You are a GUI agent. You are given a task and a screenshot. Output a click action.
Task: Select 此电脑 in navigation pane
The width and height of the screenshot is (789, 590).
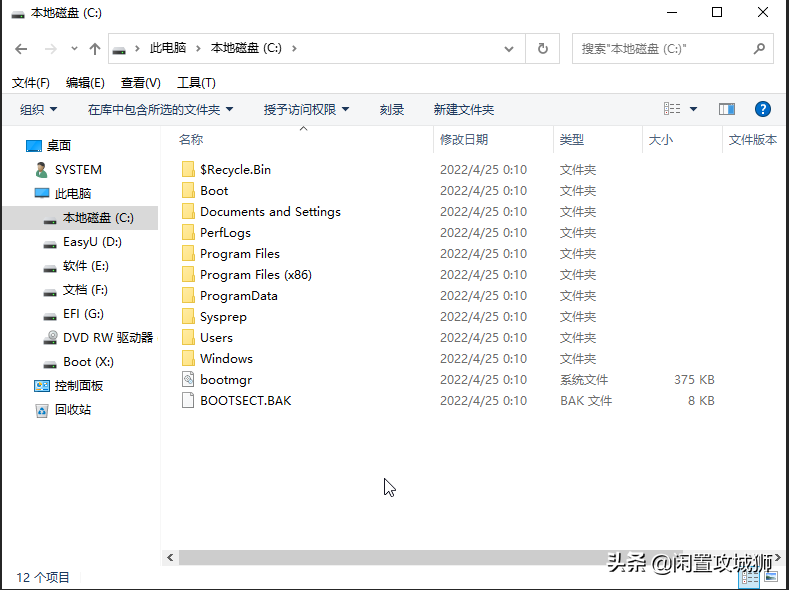click(x=73, y=194)
